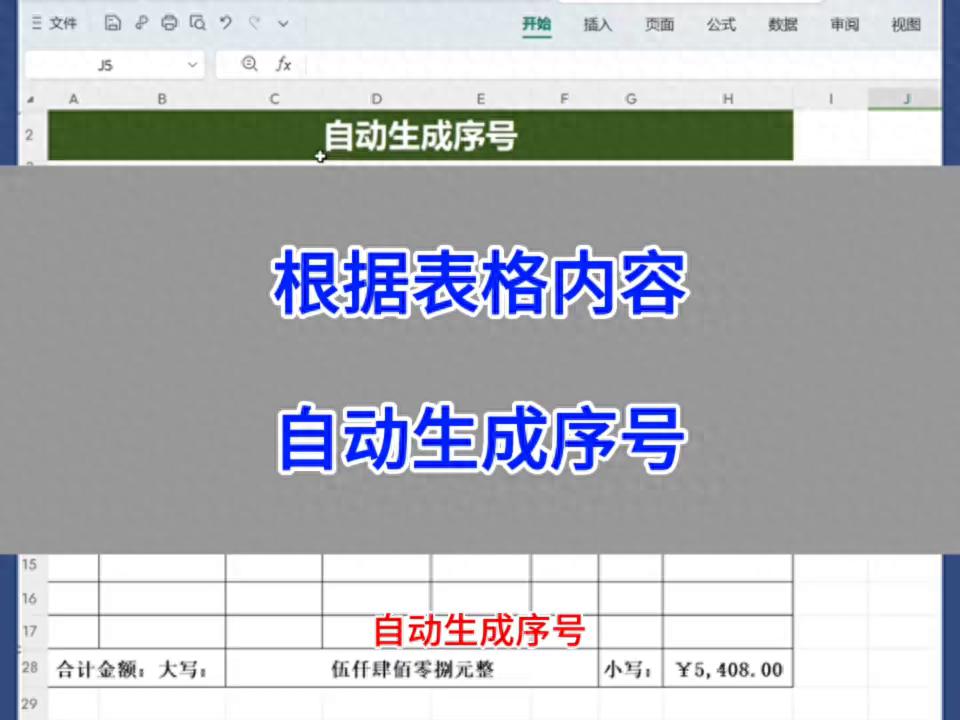Expand the Name Box dropdown arrow
The height and width of the screenshot is (720, 960).
[192, 64]
